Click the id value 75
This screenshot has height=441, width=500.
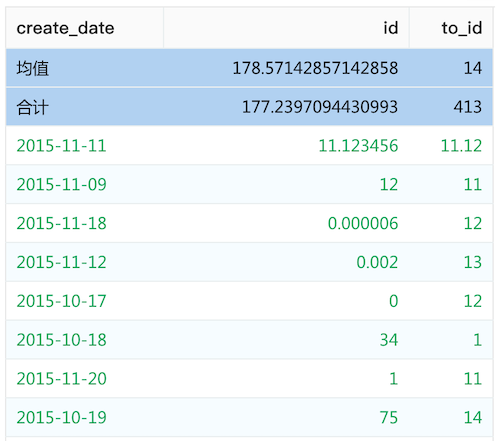pyautogui.click(x=389, y=418)
